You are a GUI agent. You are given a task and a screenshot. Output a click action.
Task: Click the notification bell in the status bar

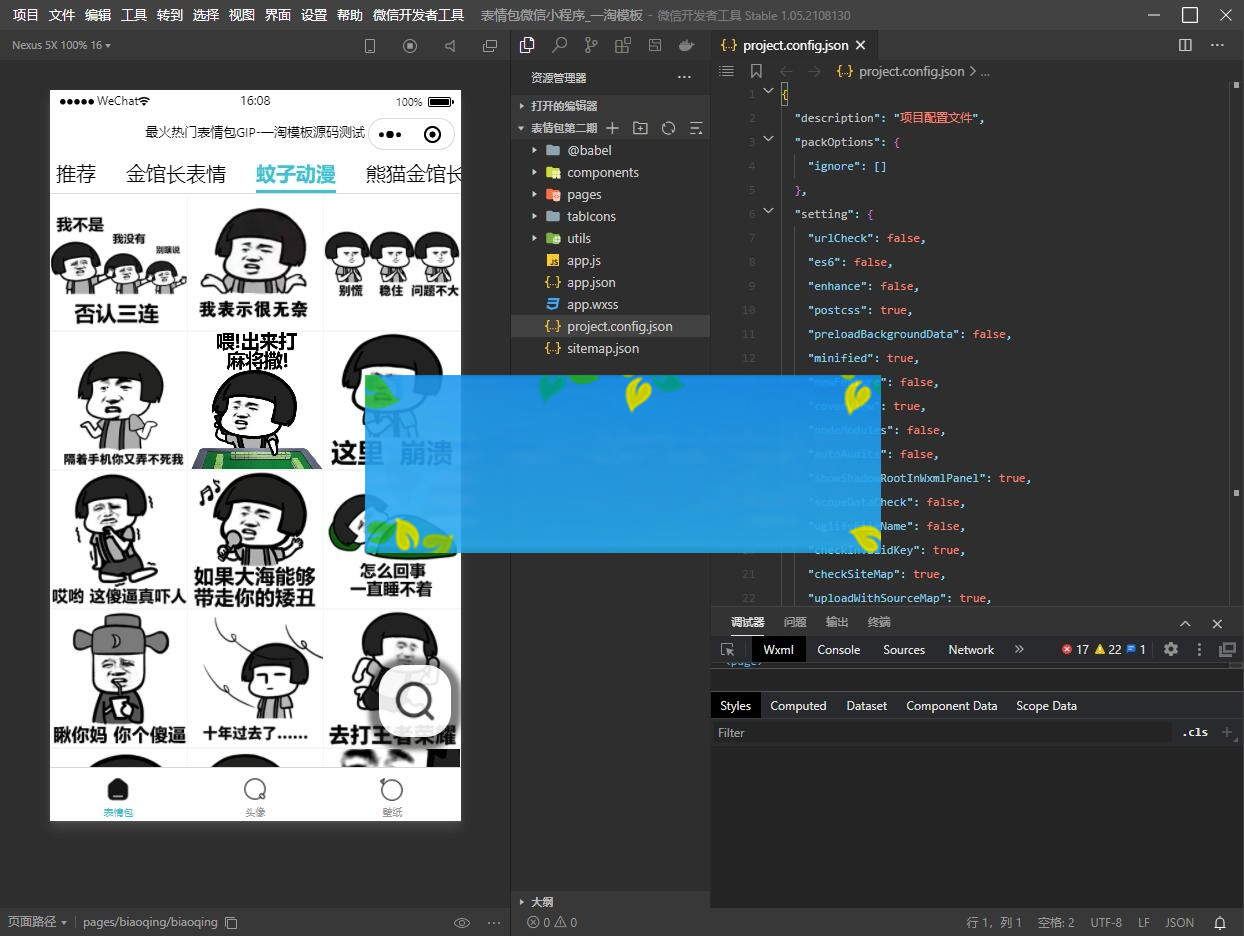point(1220,922)
